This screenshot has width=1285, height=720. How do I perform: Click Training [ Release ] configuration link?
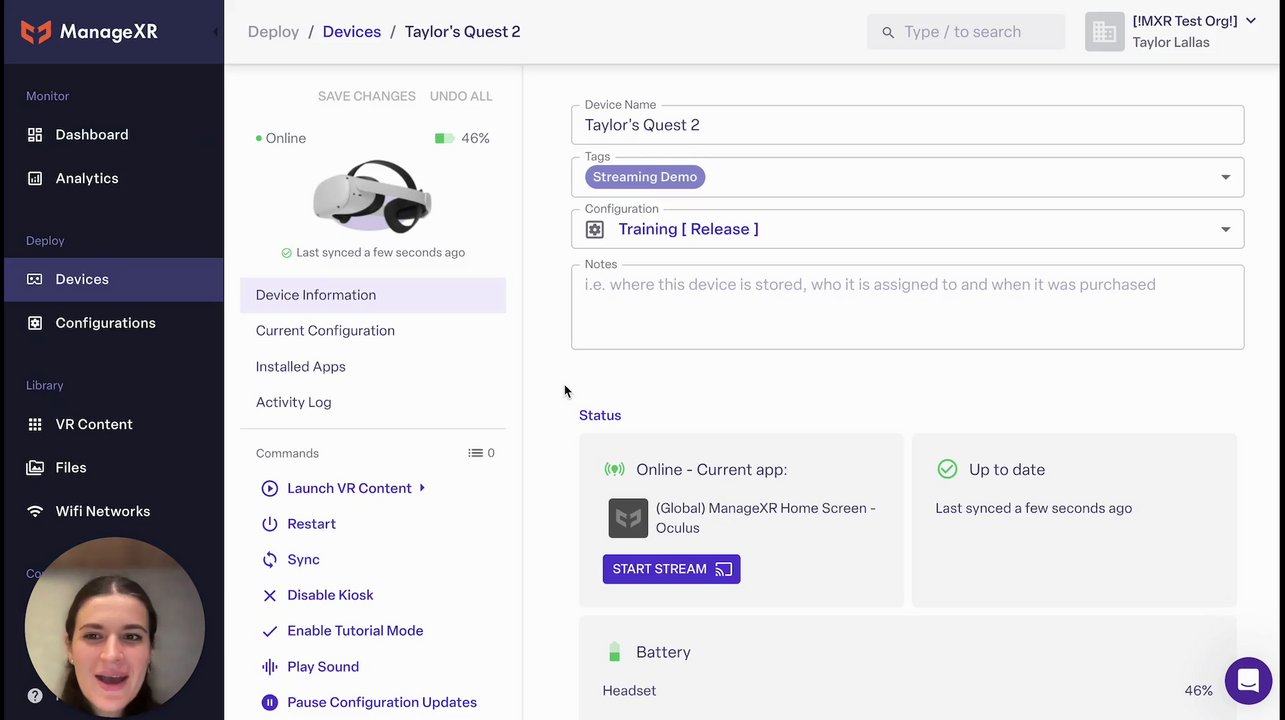click(688, 229)
